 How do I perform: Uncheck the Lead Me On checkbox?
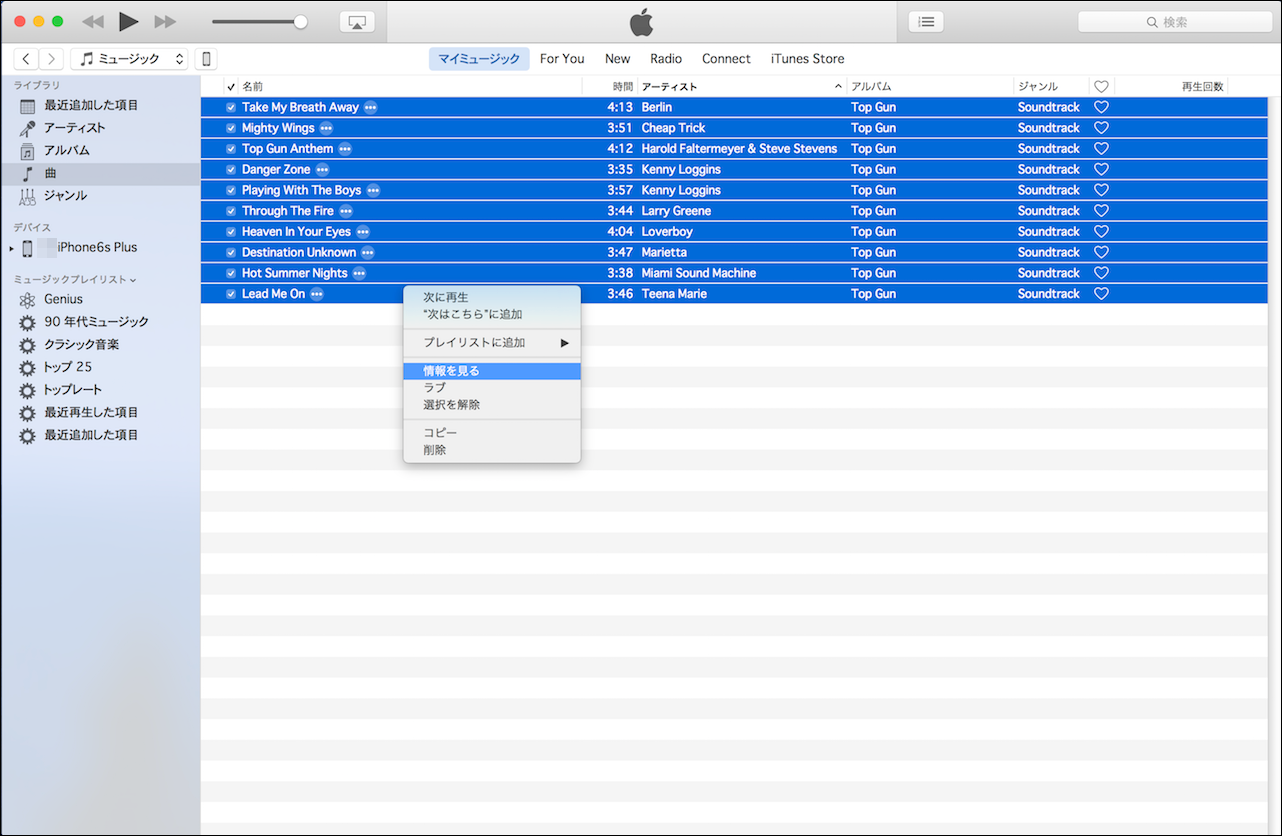click(231, 294)
